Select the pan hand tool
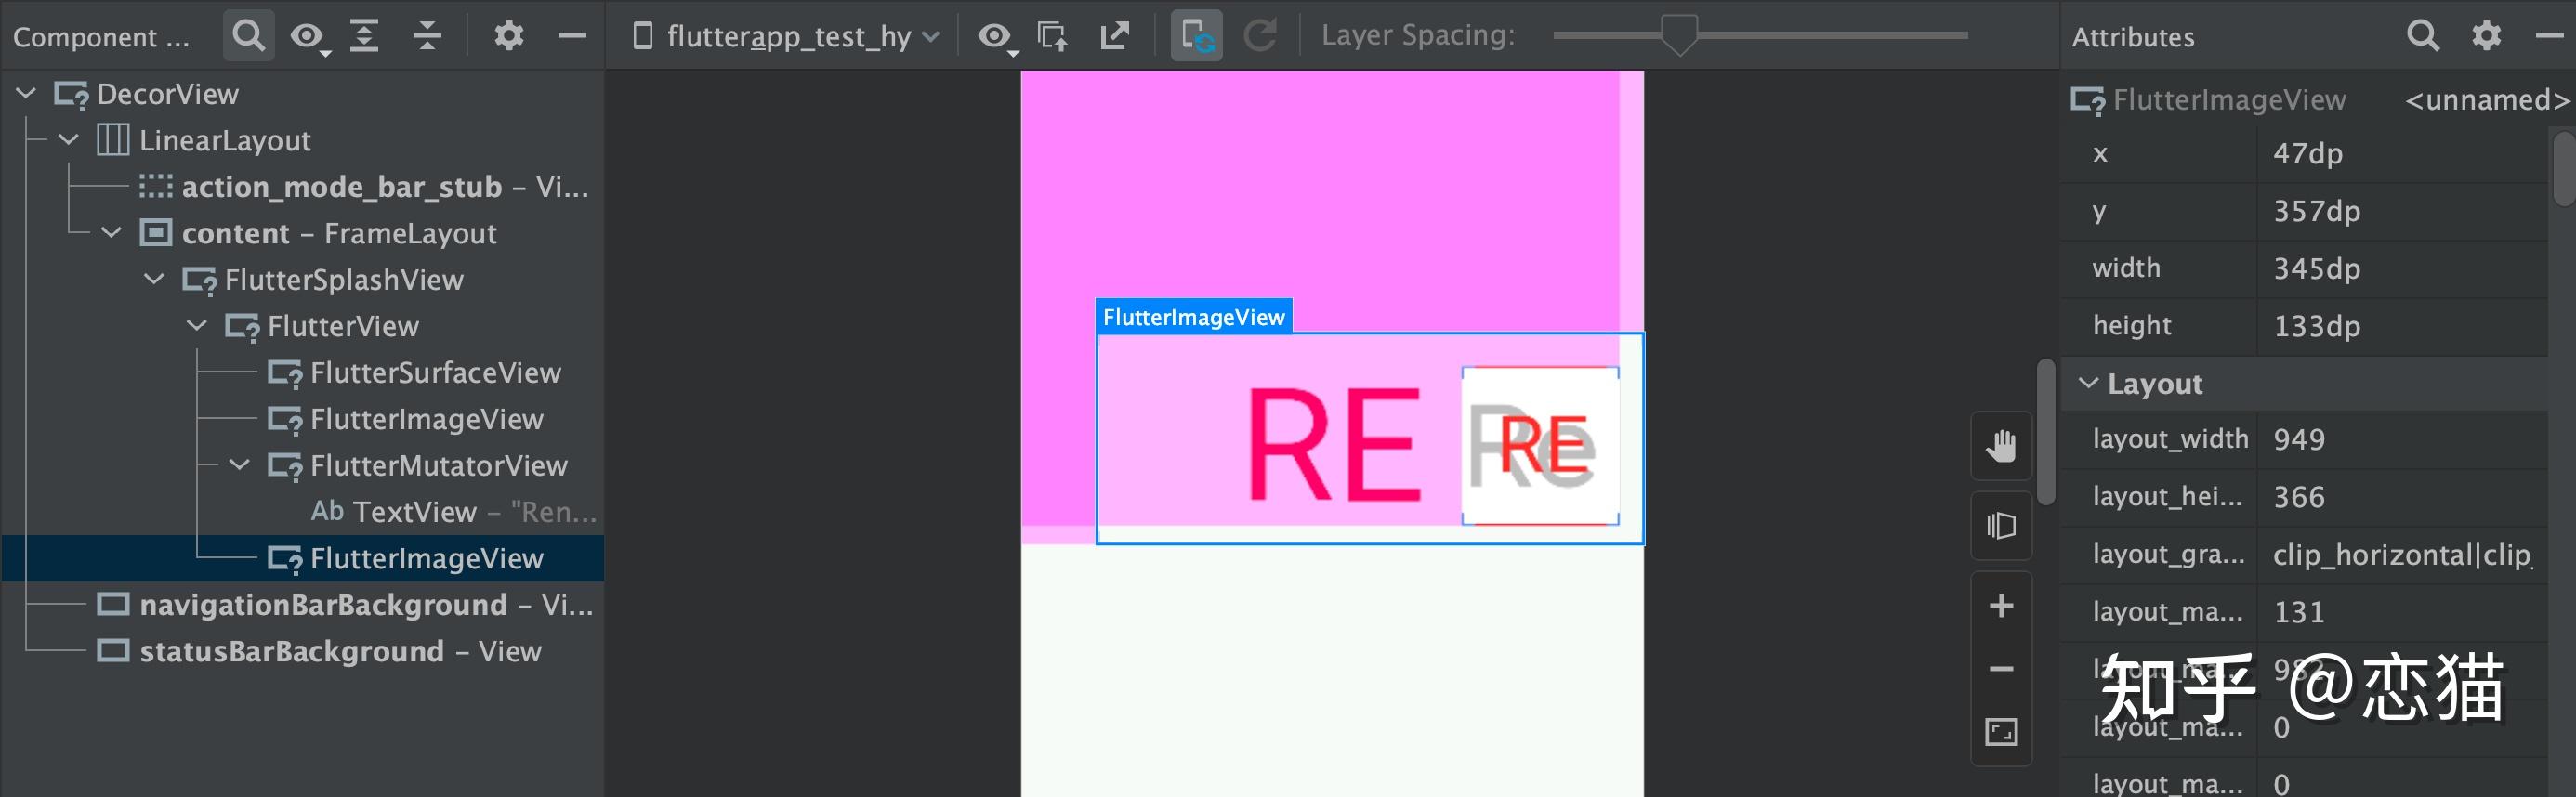This screenshot has height=797, width=2576. [2001, 446]
